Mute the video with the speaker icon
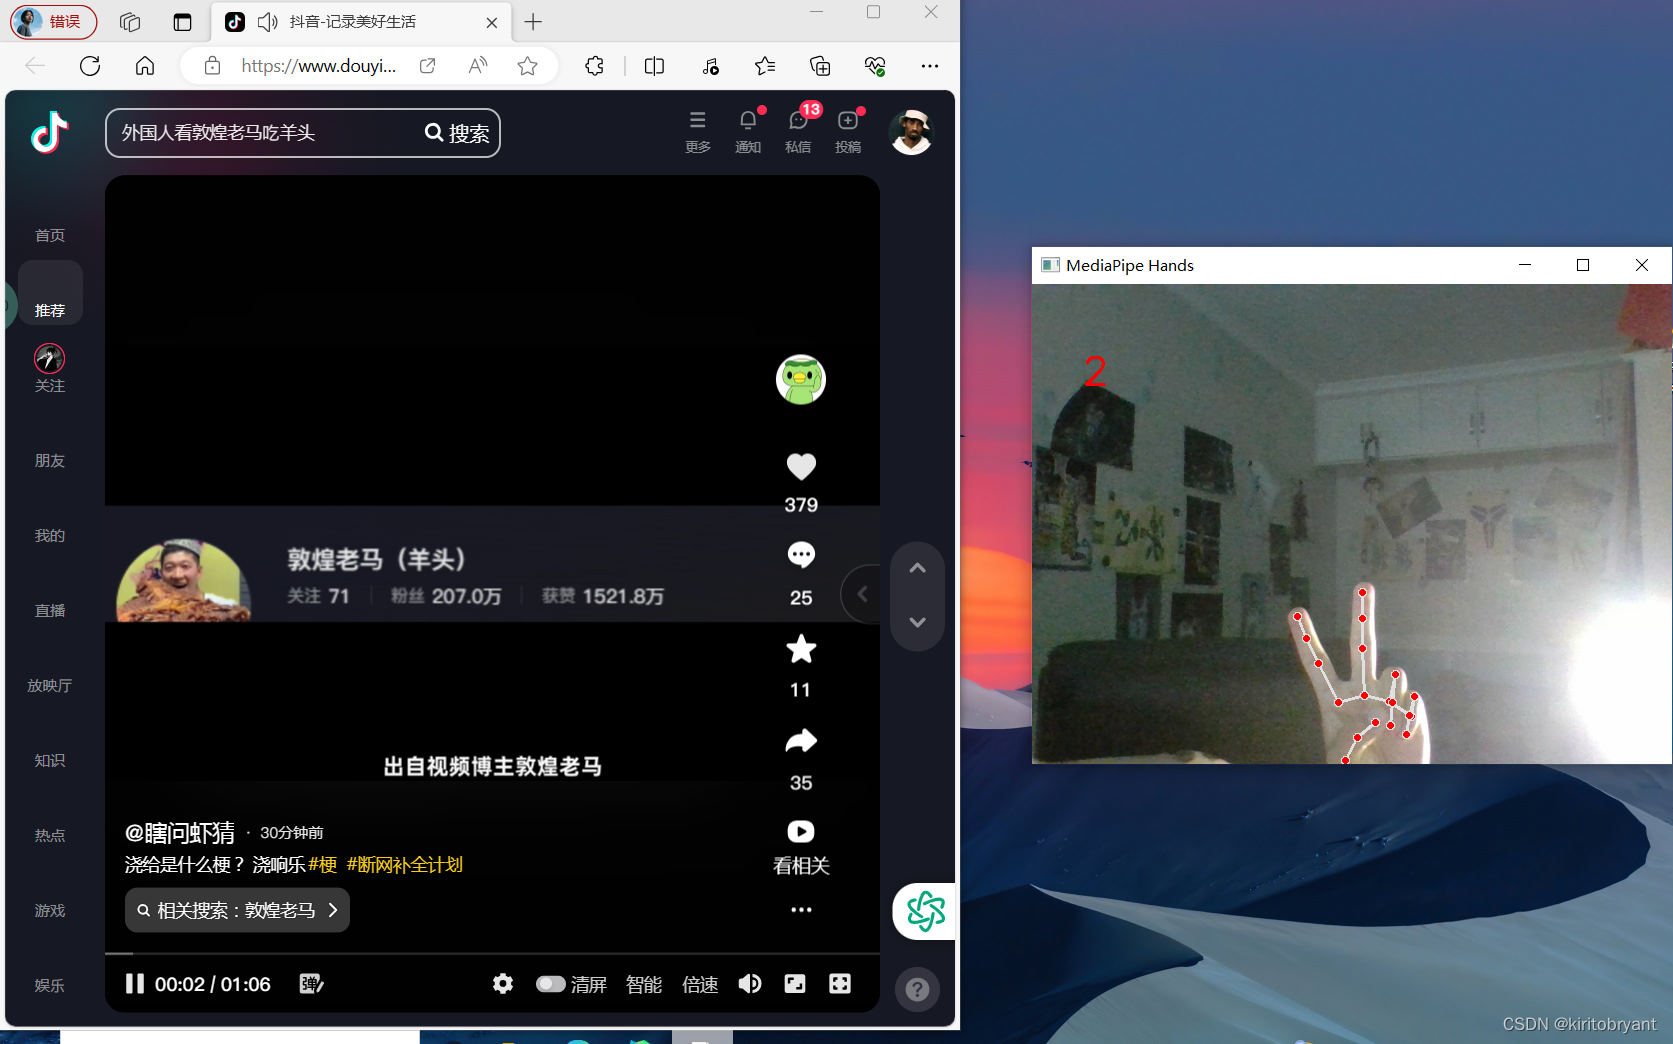Image resolution: width=1673 pixels, height=1044 pixels. [x=749, y=984]
